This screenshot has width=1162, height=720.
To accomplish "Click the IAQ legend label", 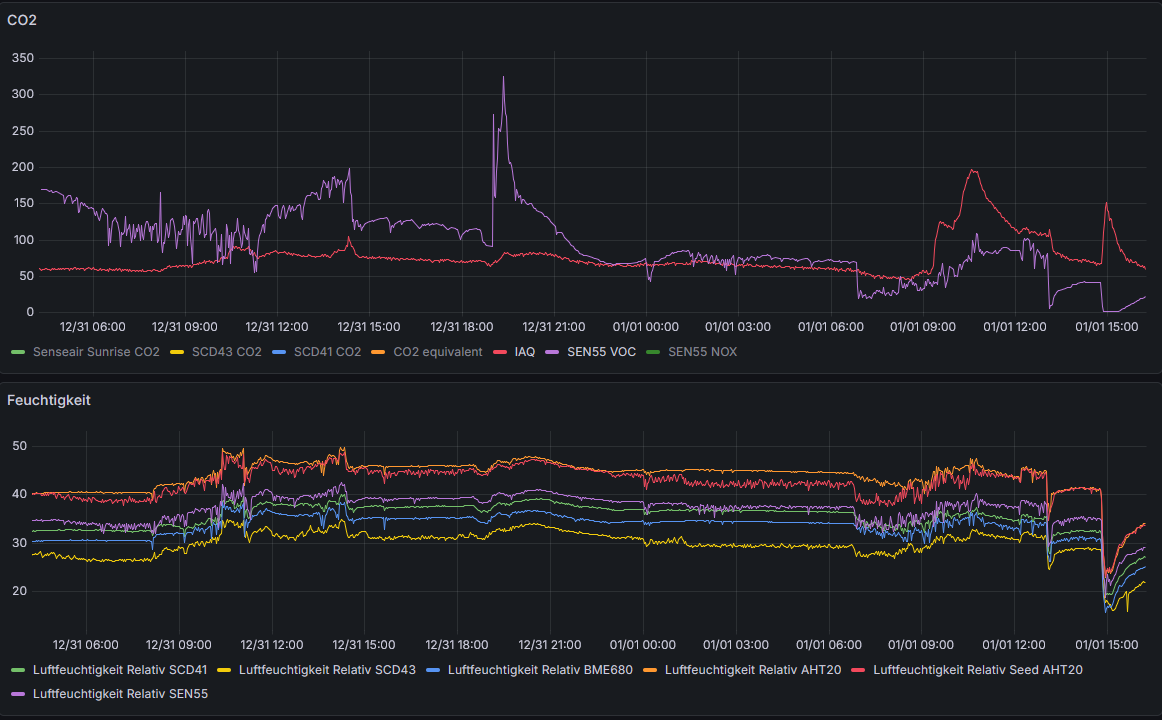I will click(x=524, y=352).
